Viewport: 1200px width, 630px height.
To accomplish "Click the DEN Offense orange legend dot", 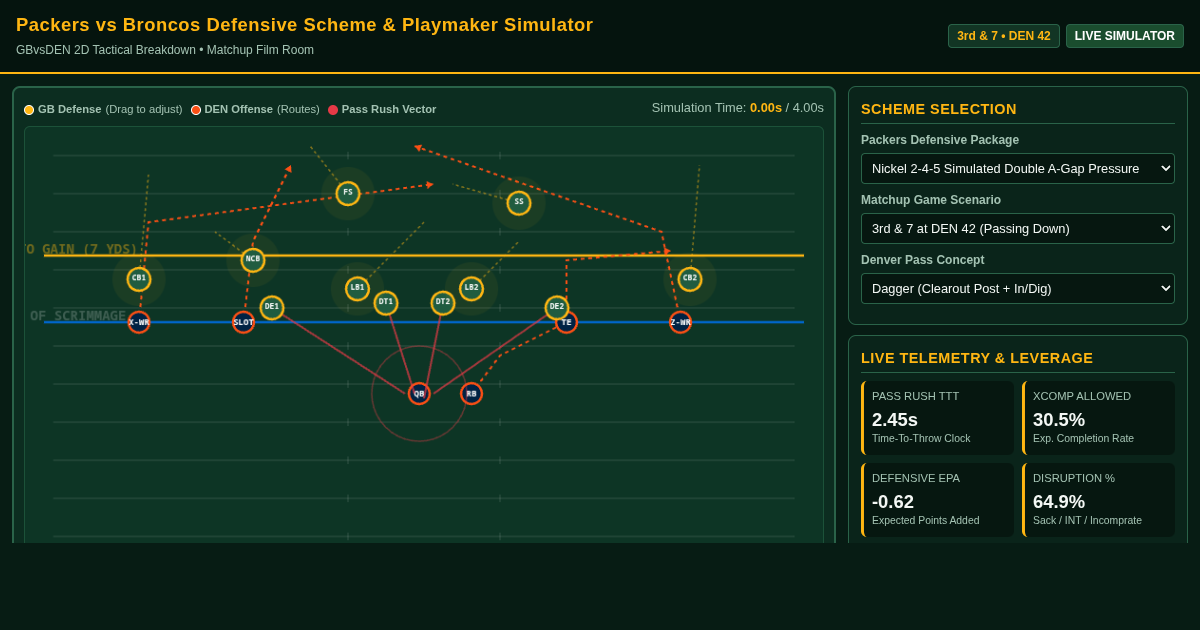I will (196, 110).
